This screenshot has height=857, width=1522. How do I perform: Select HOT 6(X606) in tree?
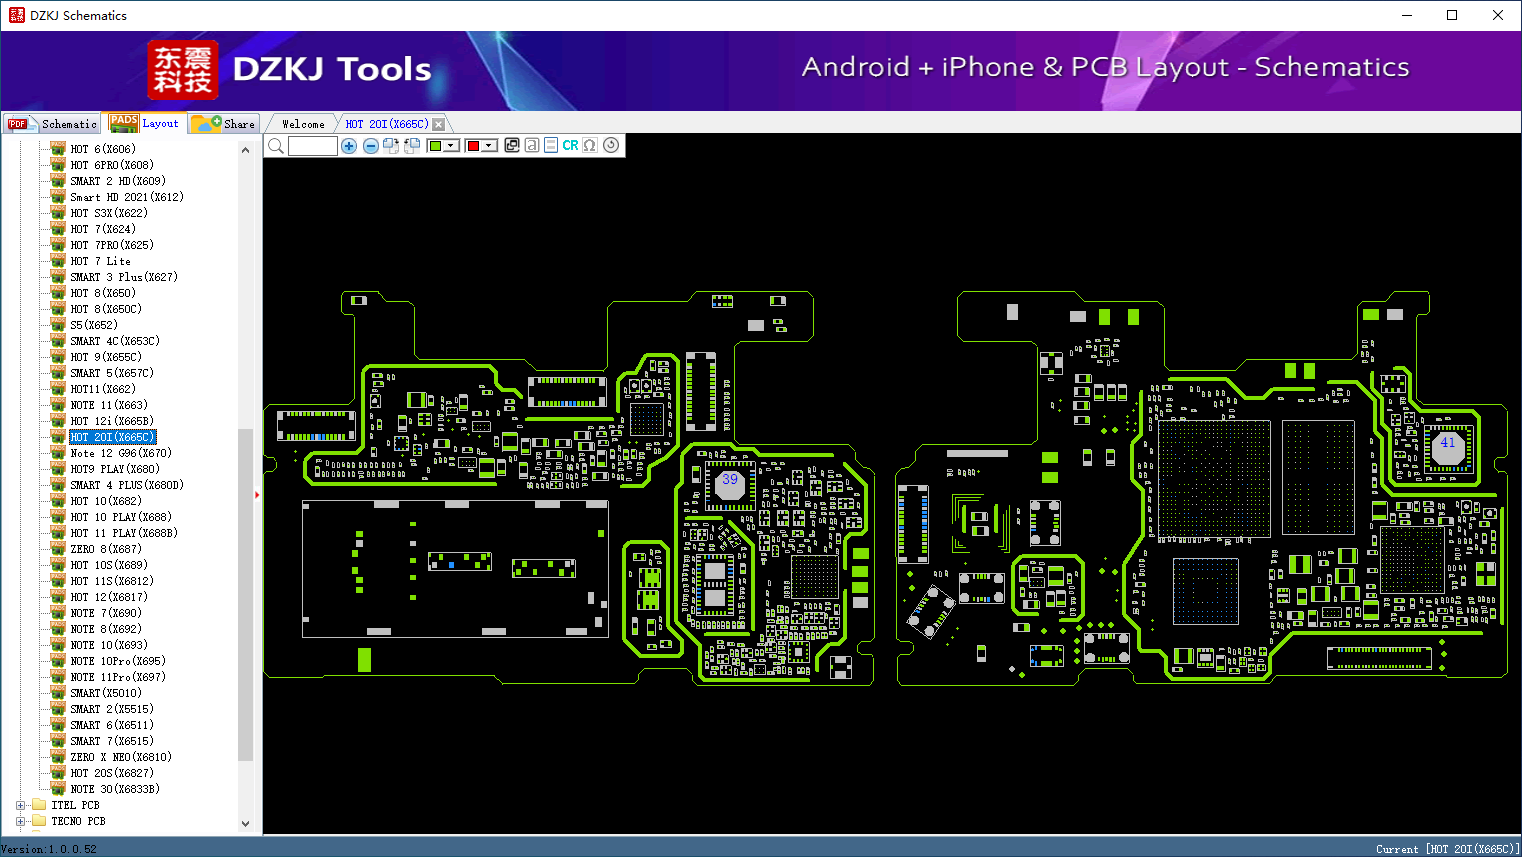(x=103, y=149)
